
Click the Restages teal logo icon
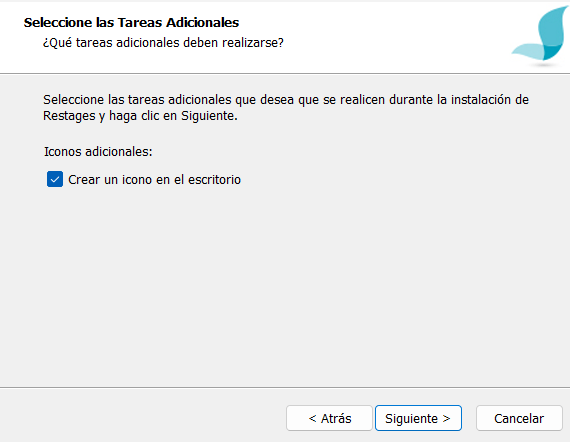click(x=540, y=35)
